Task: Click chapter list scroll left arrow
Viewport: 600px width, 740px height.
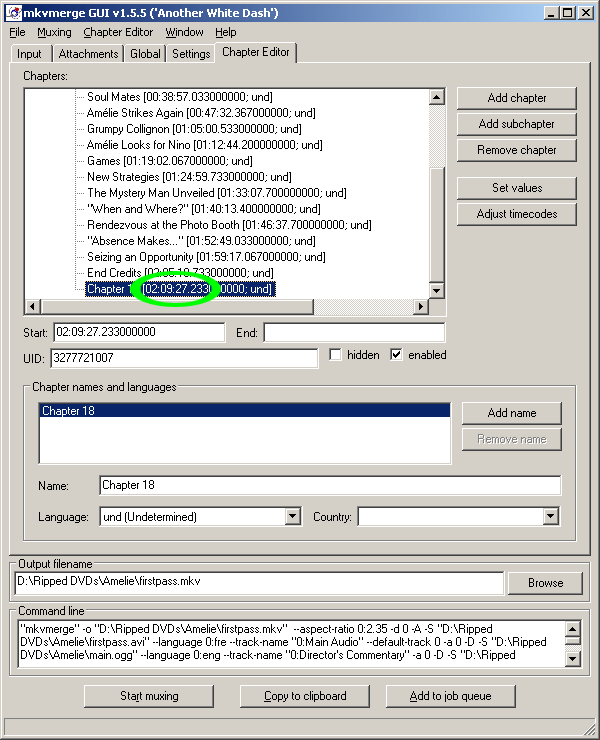Action: point(32,306)
